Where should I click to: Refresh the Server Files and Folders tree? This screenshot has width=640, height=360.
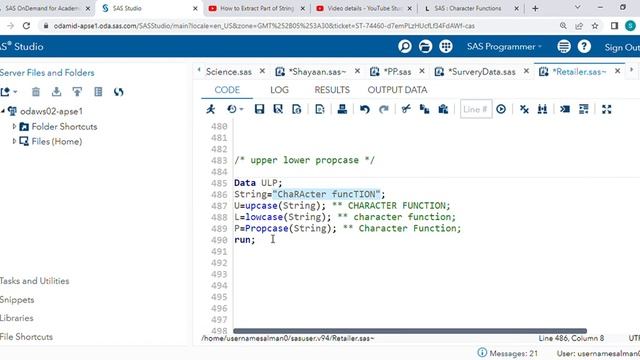point(119,92)
